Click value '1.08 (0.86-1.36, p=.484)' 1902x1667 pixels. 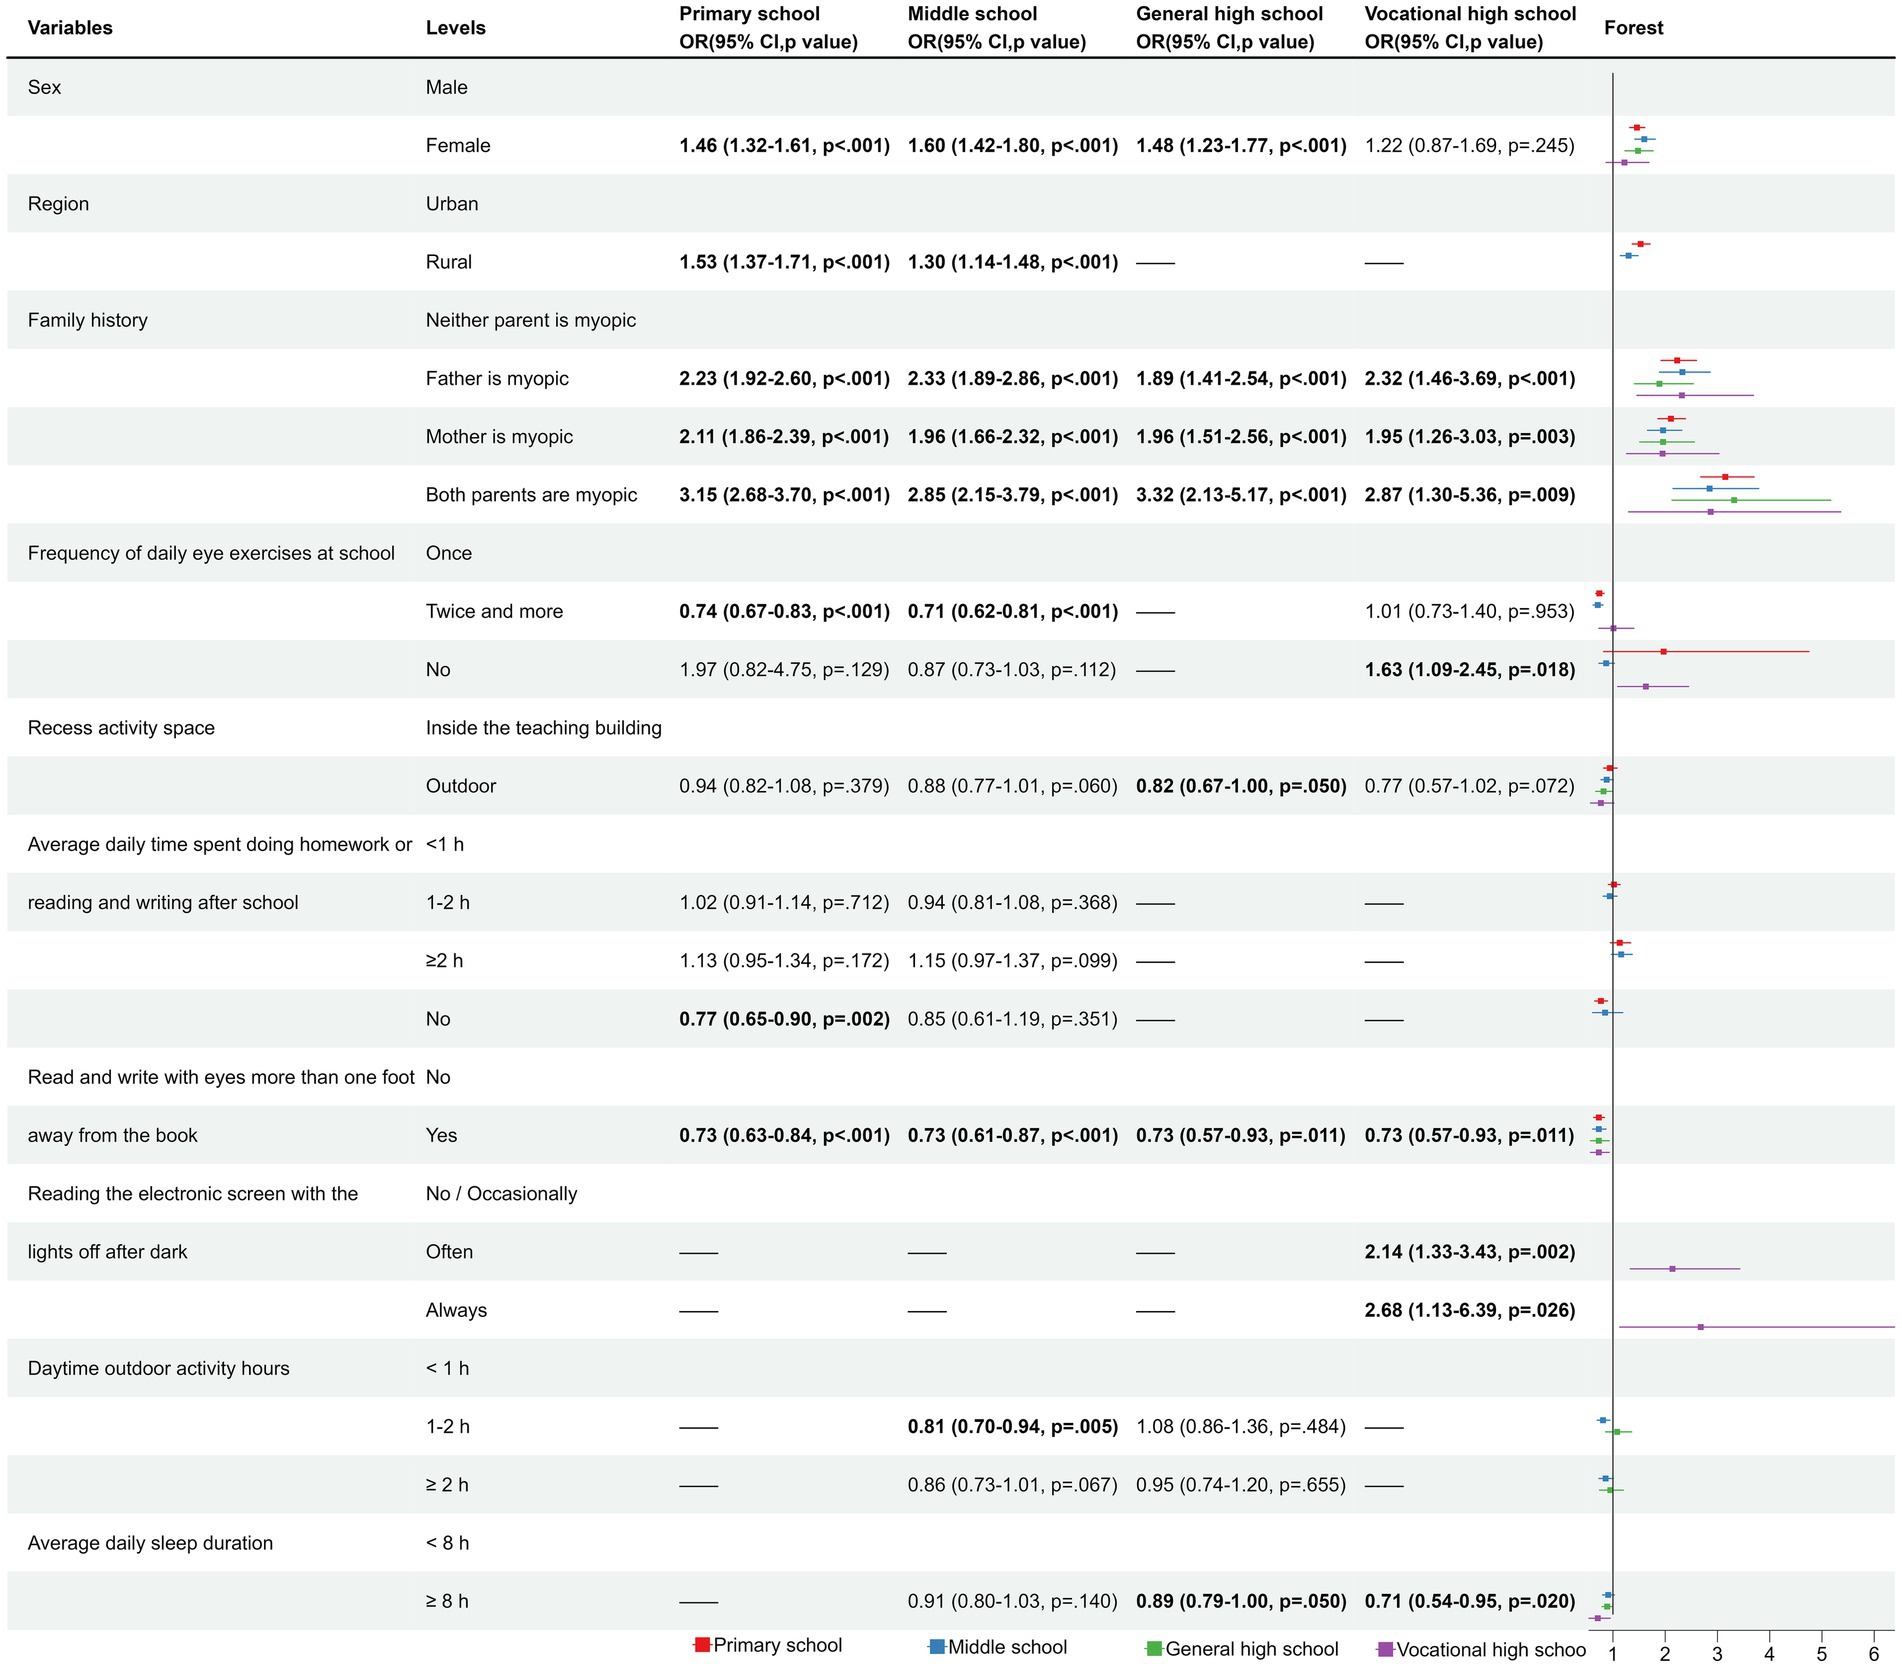(x=1240, y=1426)
